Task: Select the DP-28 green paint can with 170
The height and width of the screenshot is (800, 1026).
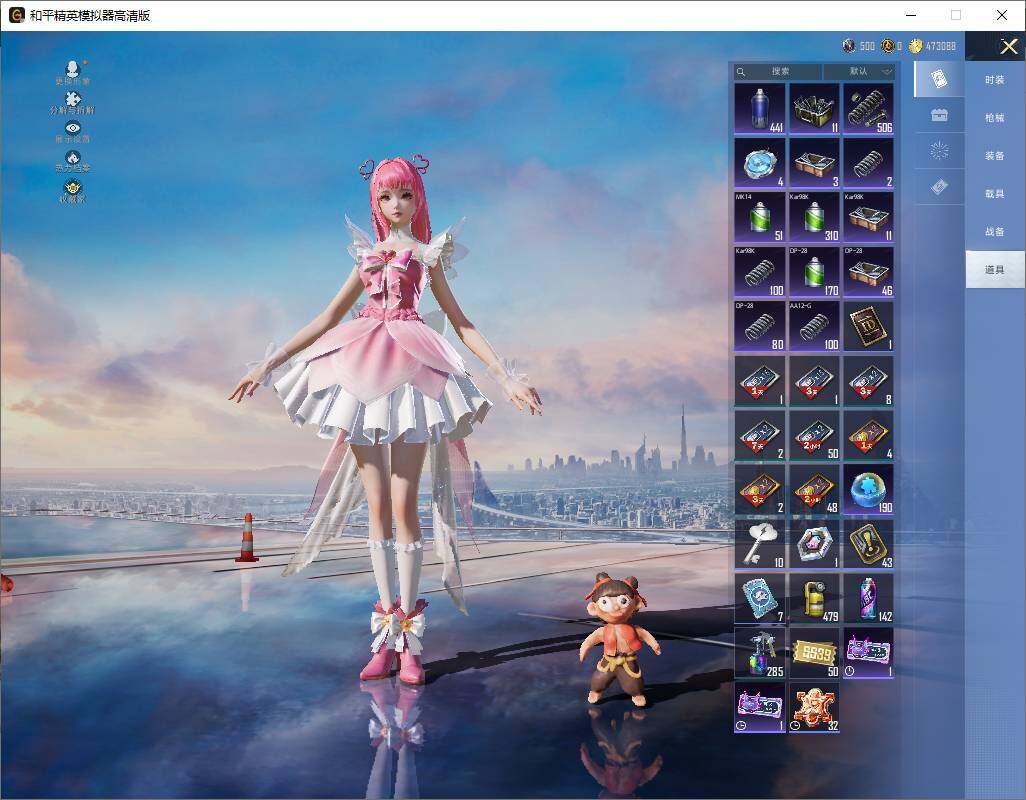Action: pyautogui.click(x=814, y=272)
